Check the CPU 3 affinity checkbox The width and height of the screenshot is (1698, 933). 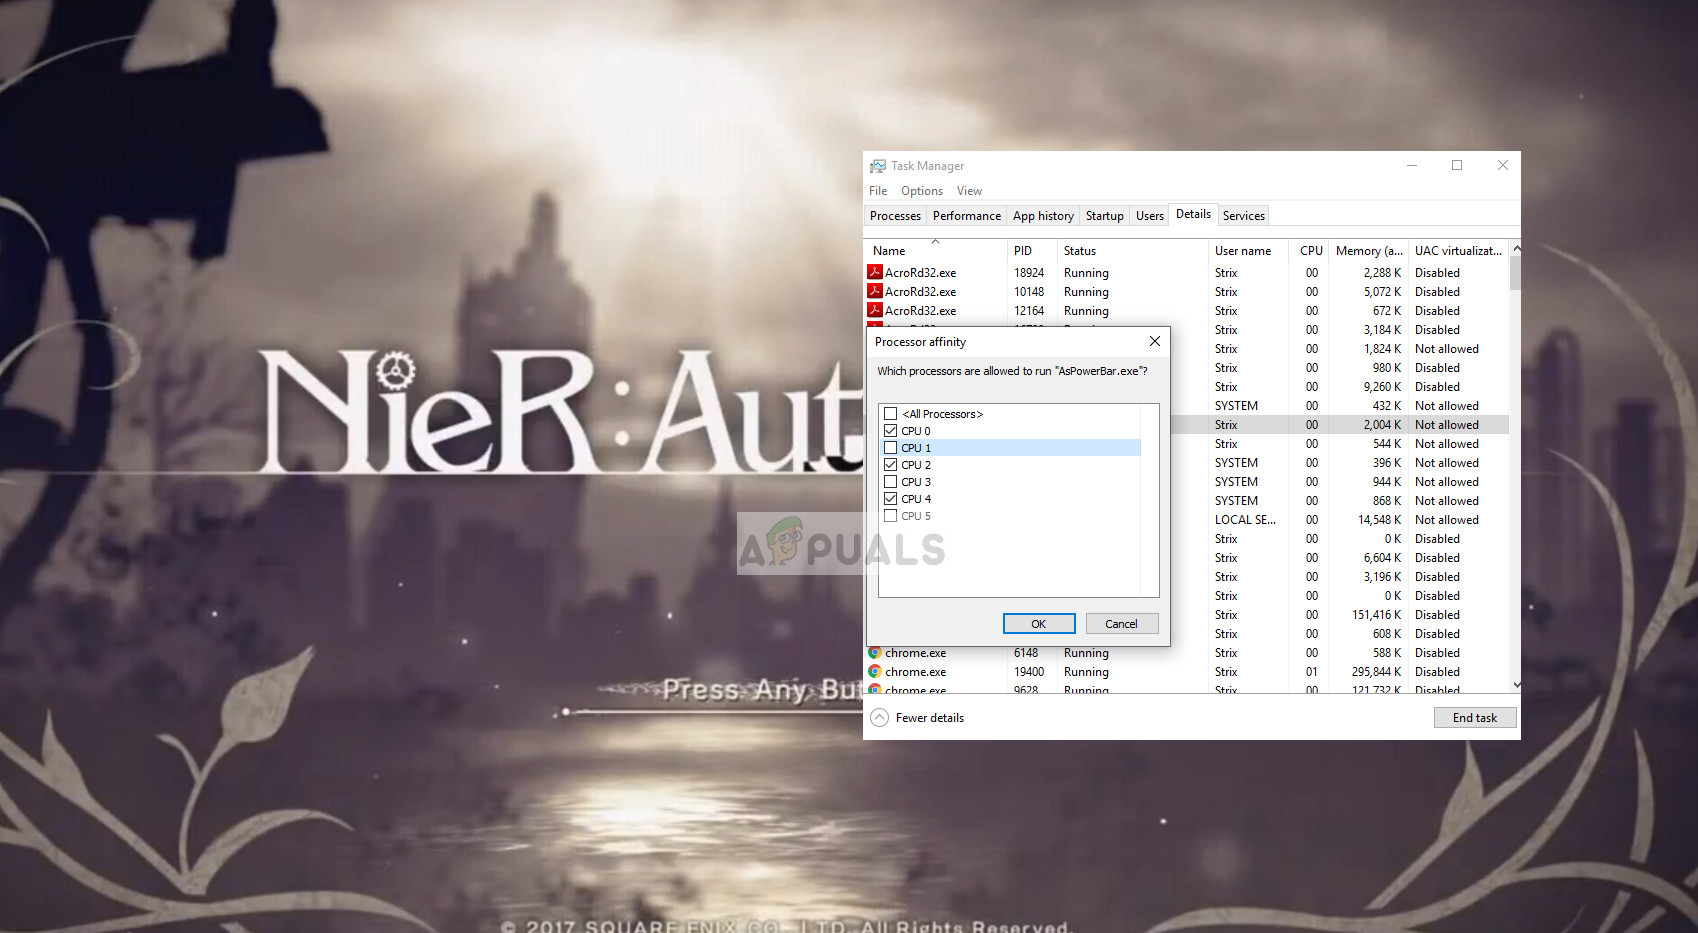[891, 481]
